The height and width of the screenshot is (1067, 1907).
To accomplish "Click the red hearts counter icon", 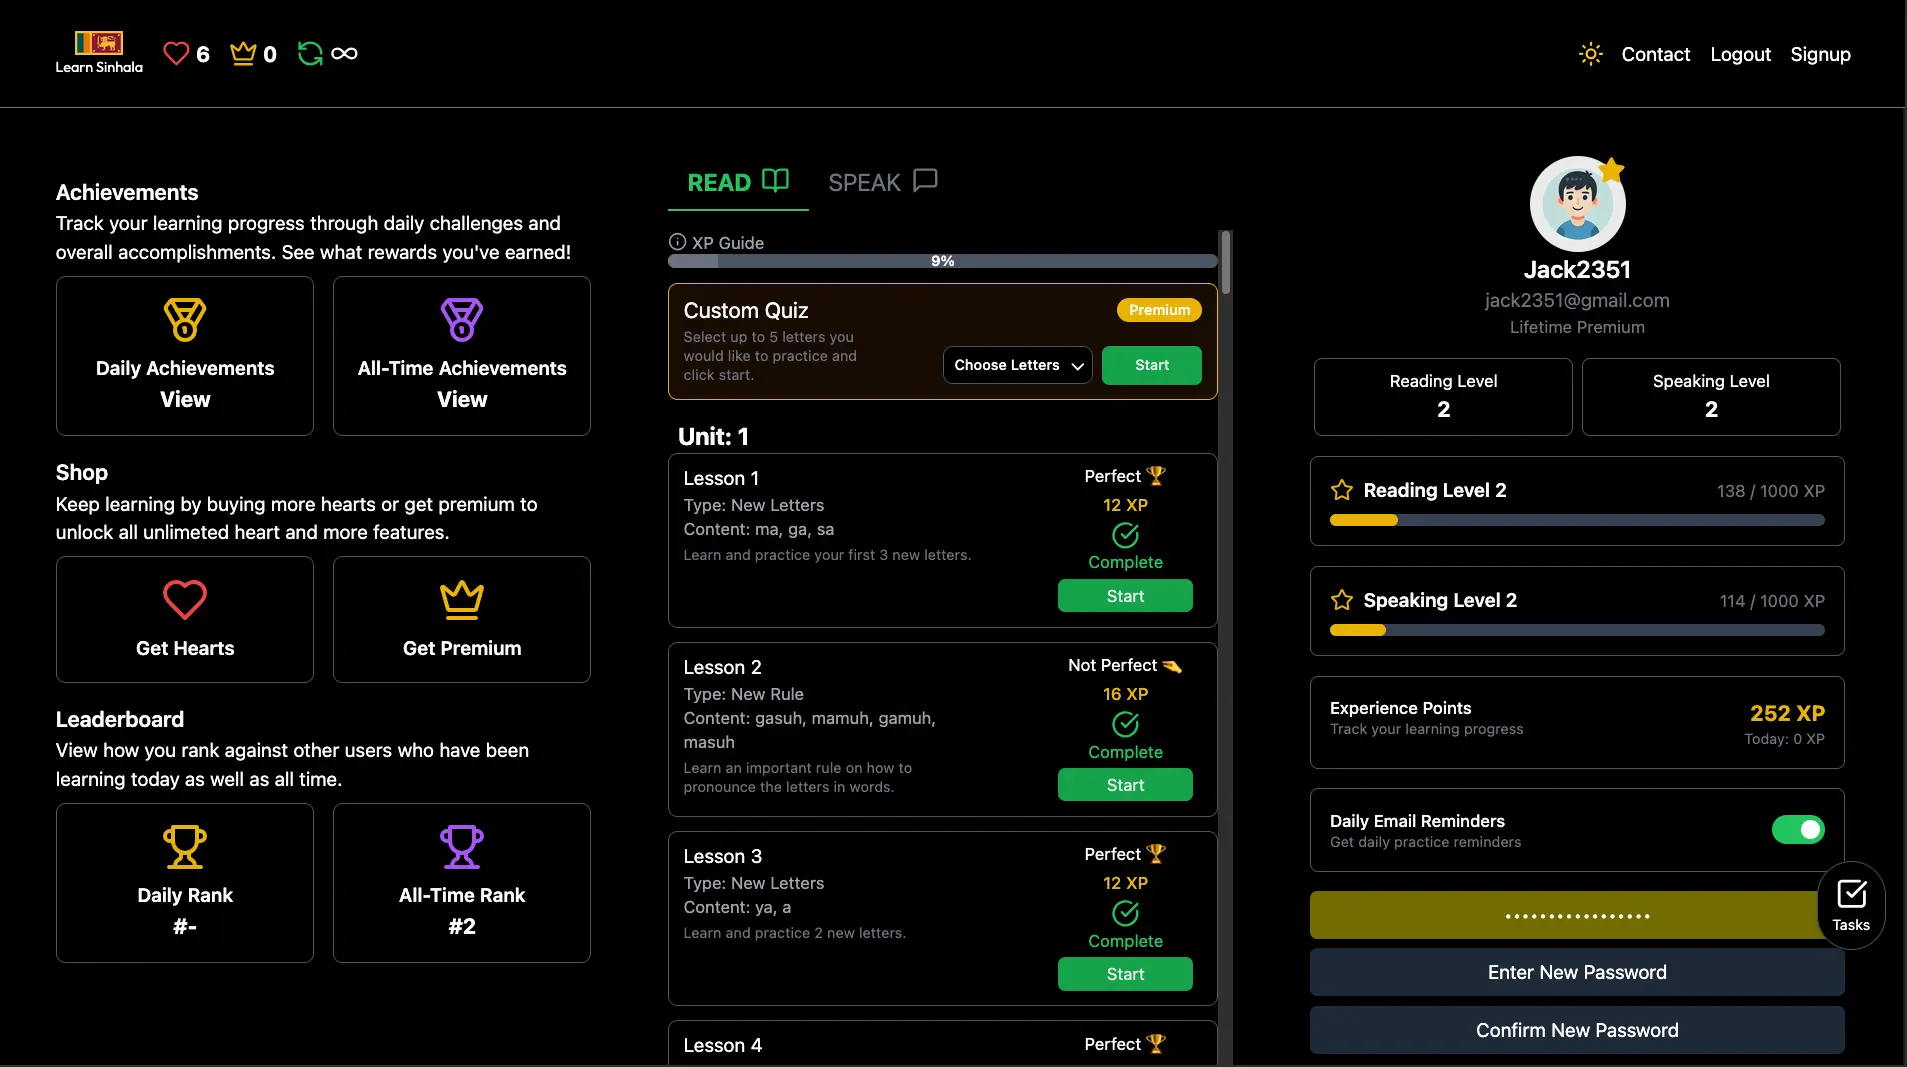I will click(x=176, y=53).
